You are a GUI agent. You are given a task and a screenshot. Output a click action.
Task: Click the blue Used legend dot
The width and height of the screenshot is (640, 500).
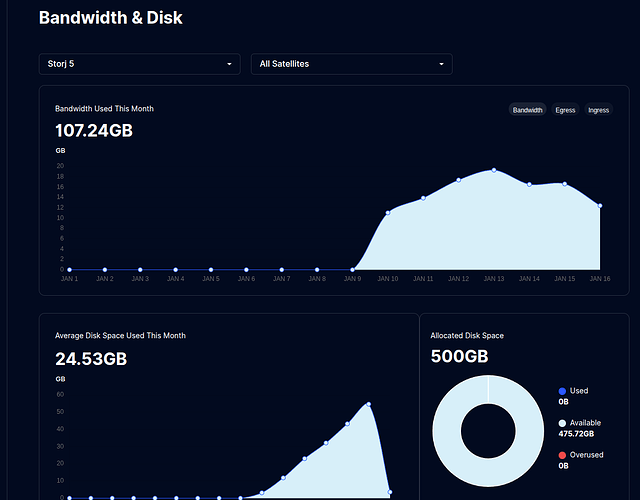coord(562,391)
